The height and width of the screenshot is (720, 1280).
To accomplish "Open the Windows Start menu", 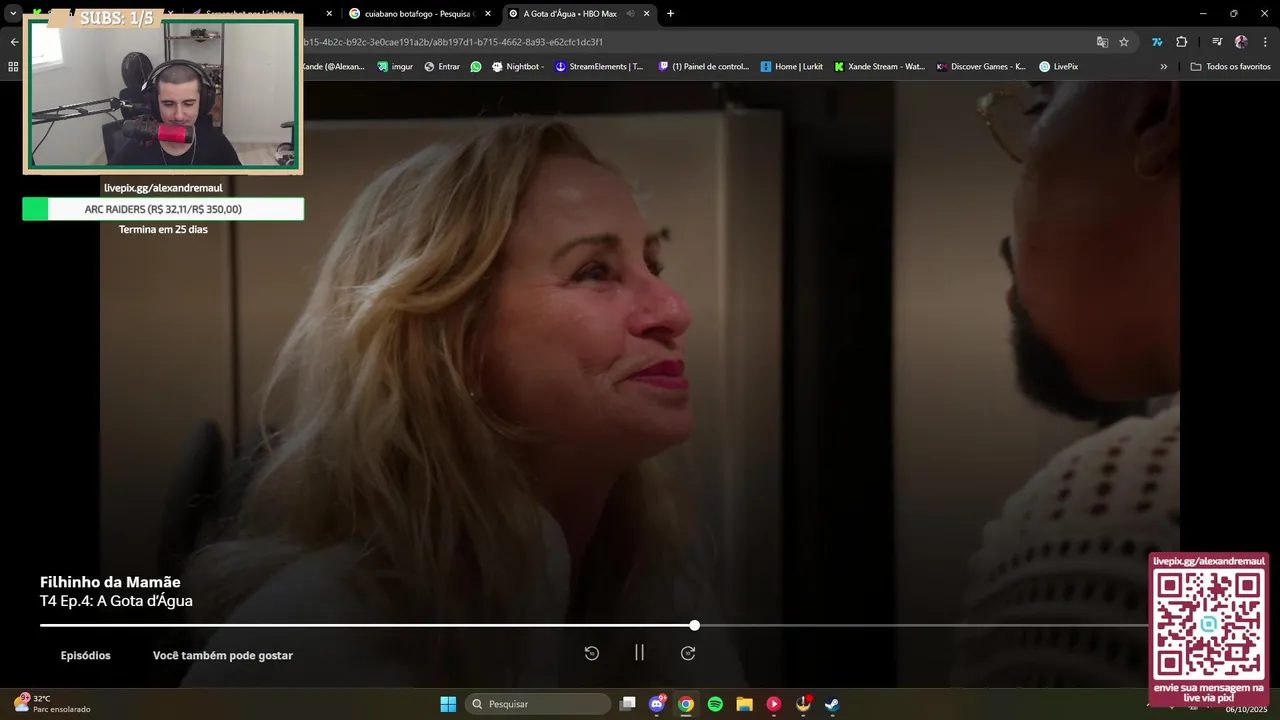I will pyautogui.click(x=448, y=704).
